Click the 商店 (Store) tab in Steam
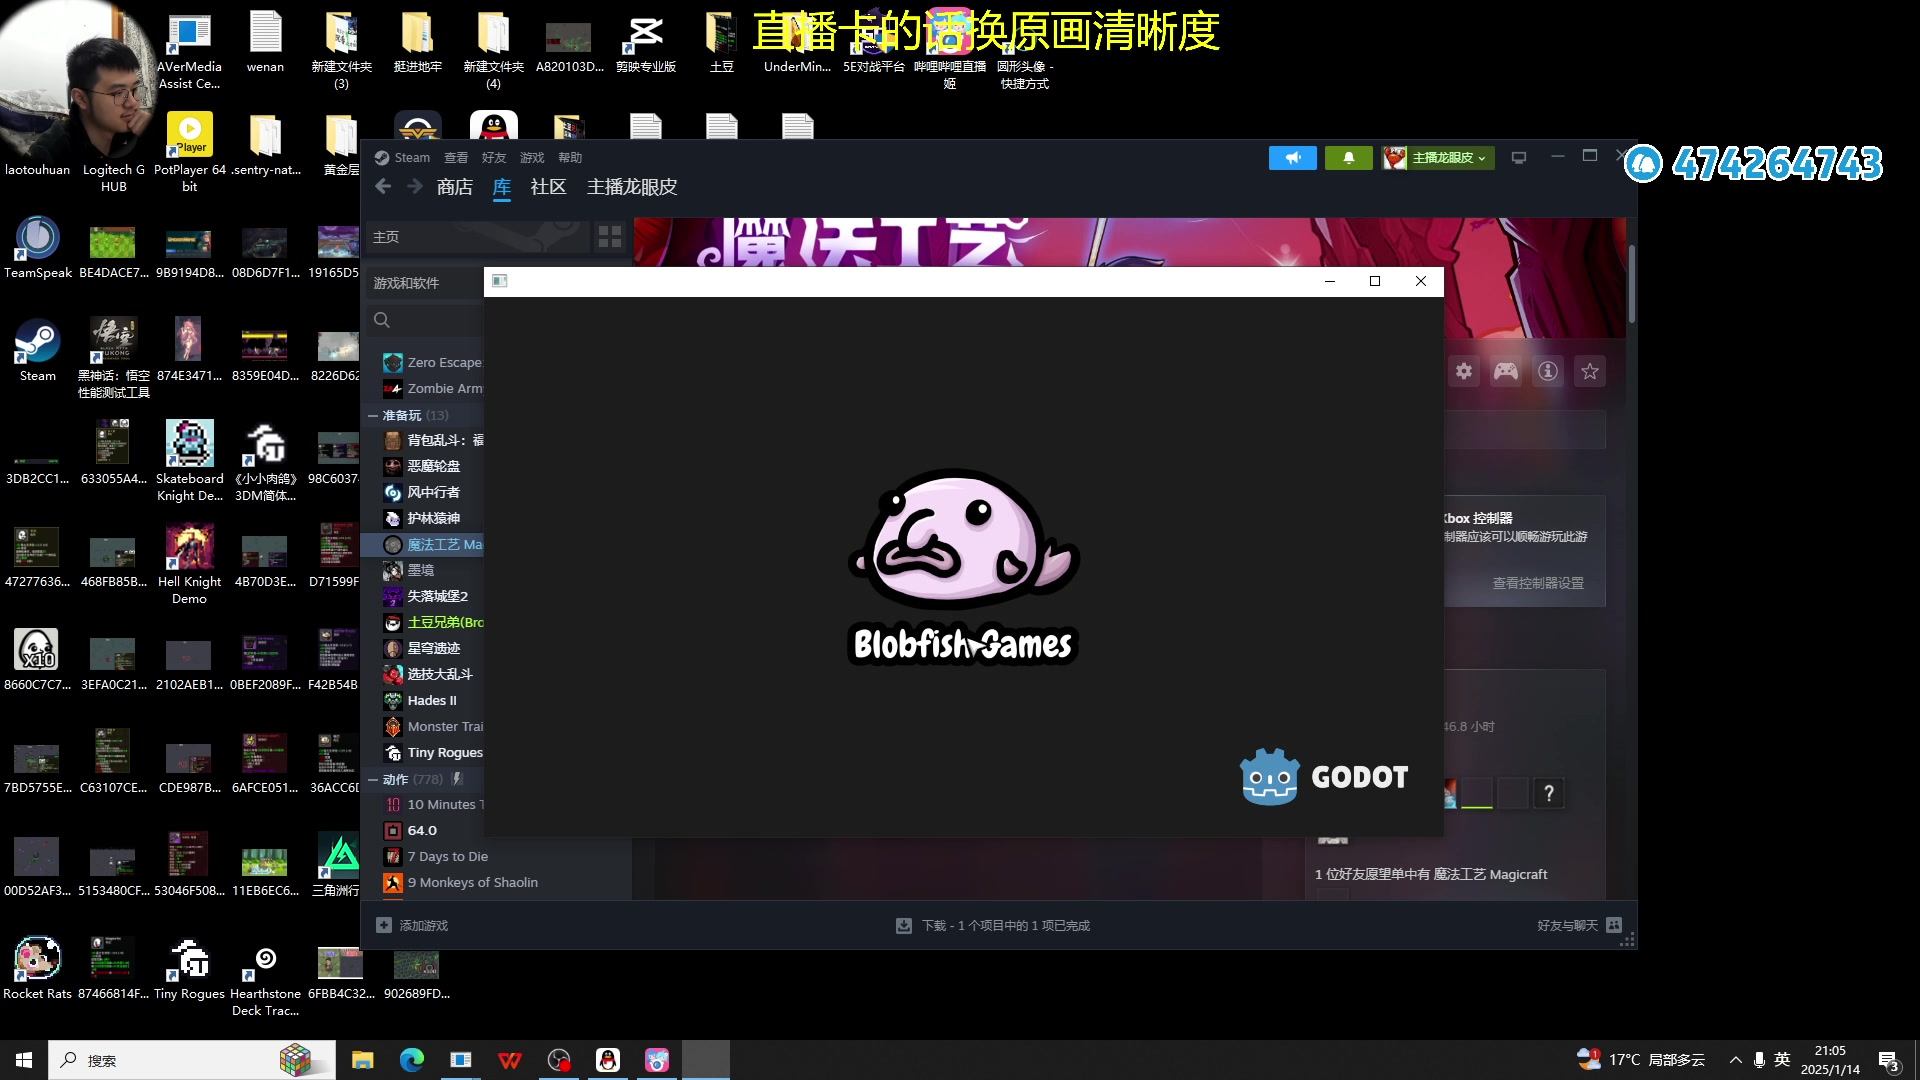The image size is (1920, 1080). [x=455, y=186]
